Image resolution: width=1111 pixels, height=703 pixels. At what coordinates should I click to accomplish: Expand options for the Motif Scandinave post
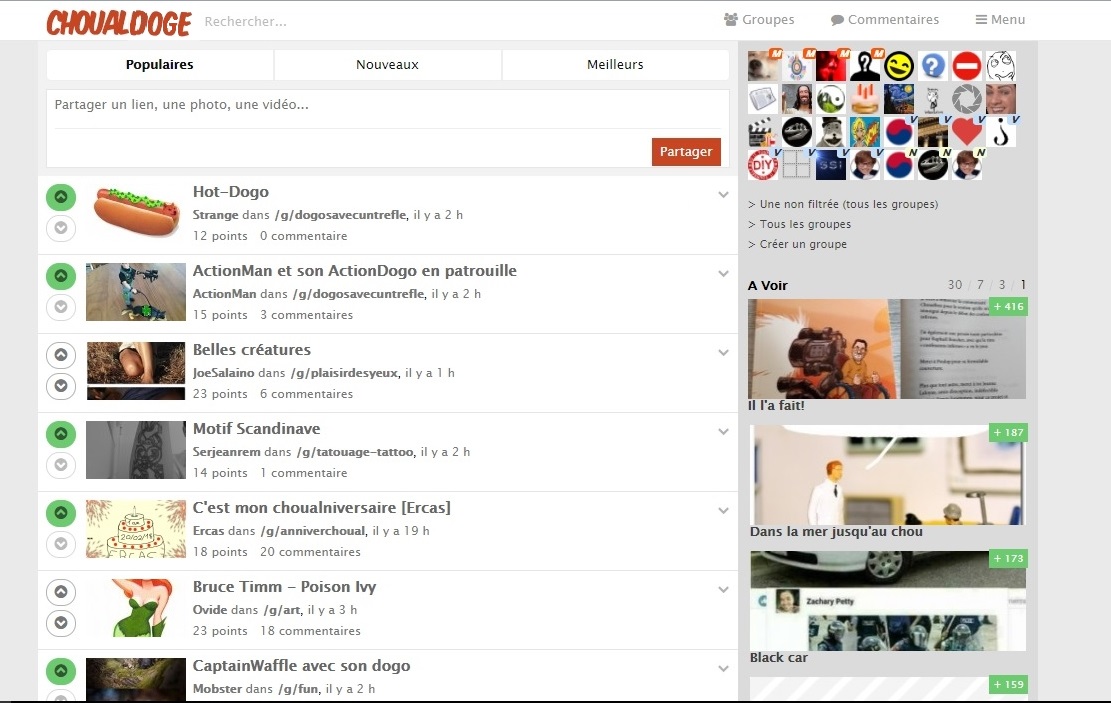(x=723, y=432)
